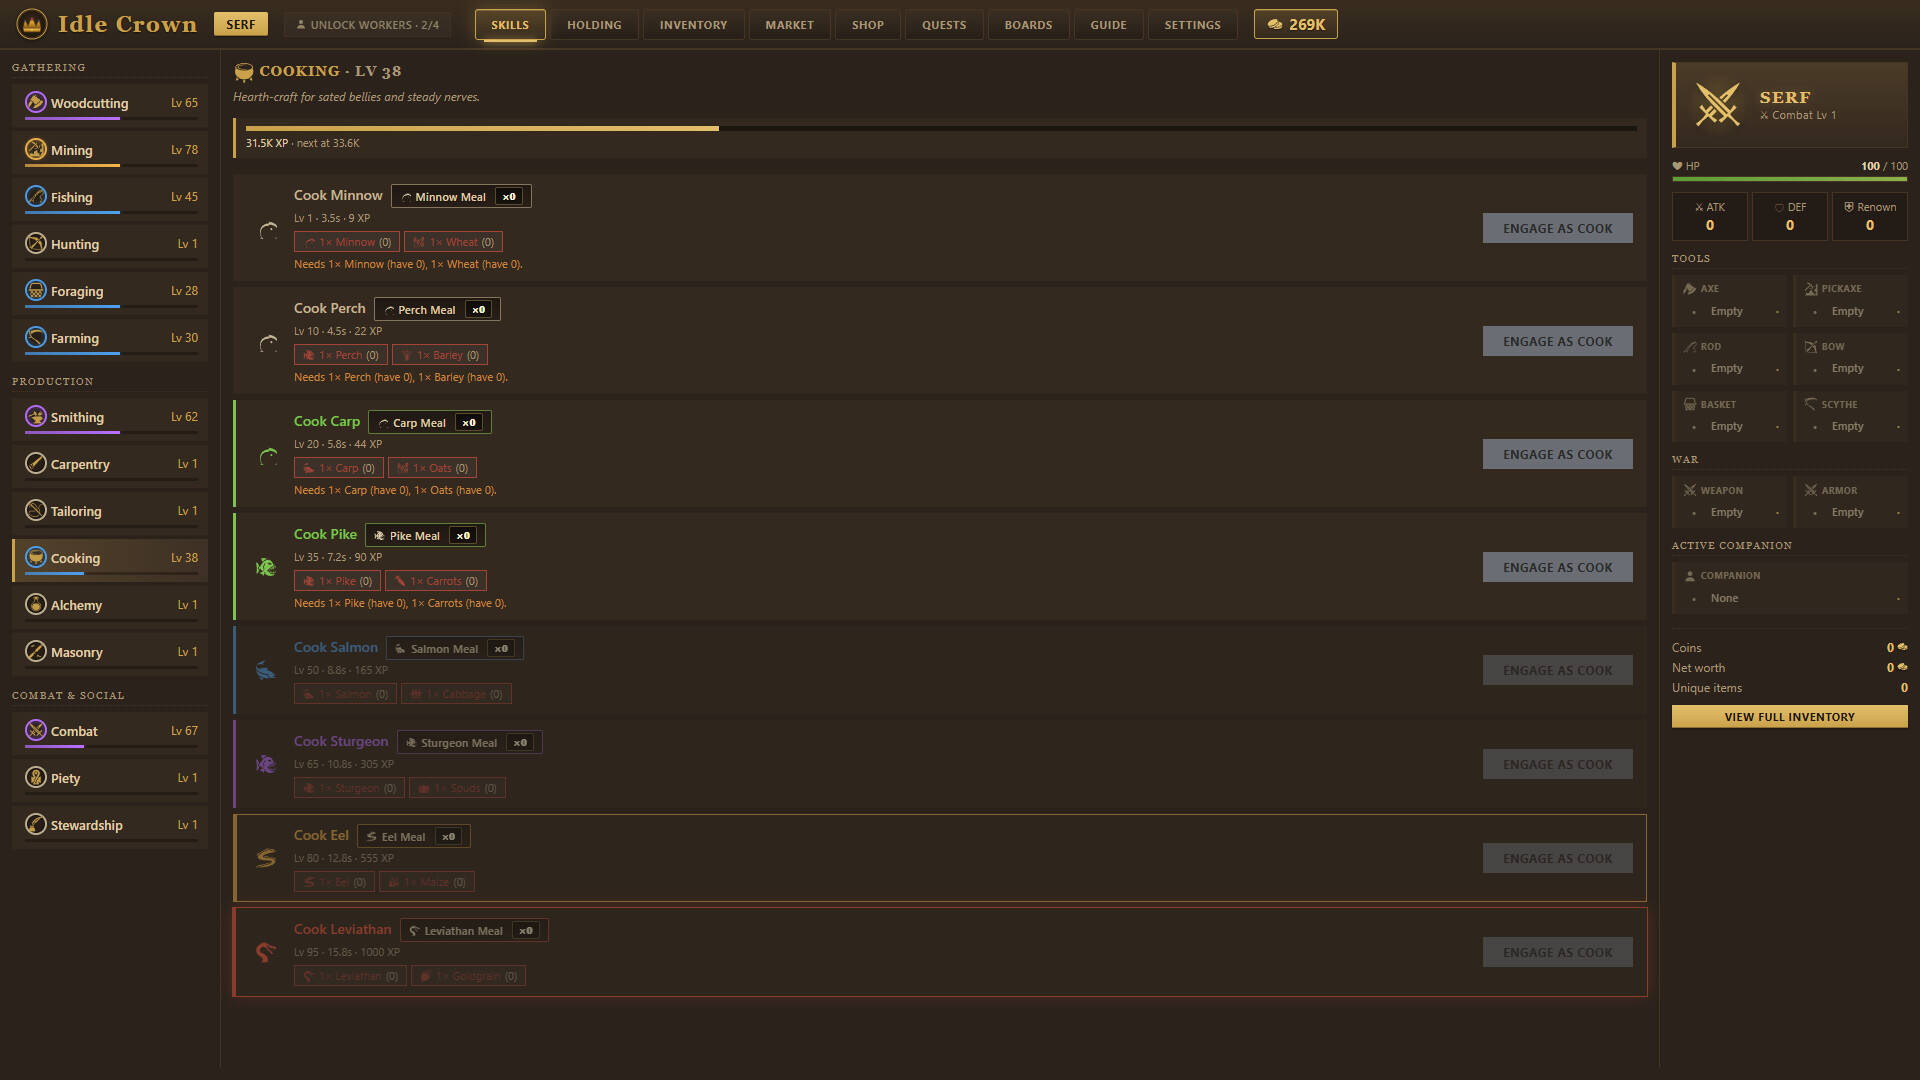Screen dimensions: 1920x1080
Task: Select the Alchemy skill icon
Action: (x=36, y=605)
